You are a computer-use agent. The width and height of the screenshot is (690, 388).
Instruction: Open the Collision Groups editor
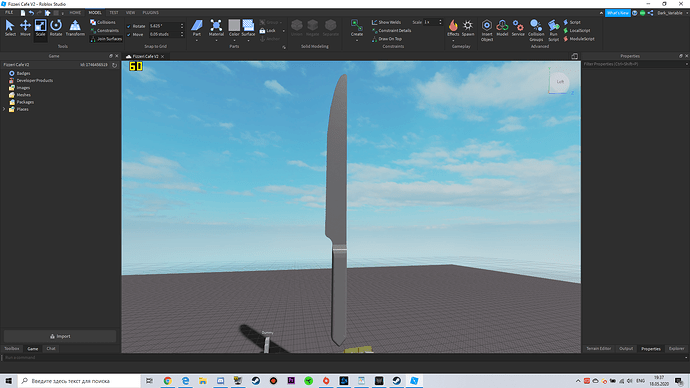coord(536,30)
